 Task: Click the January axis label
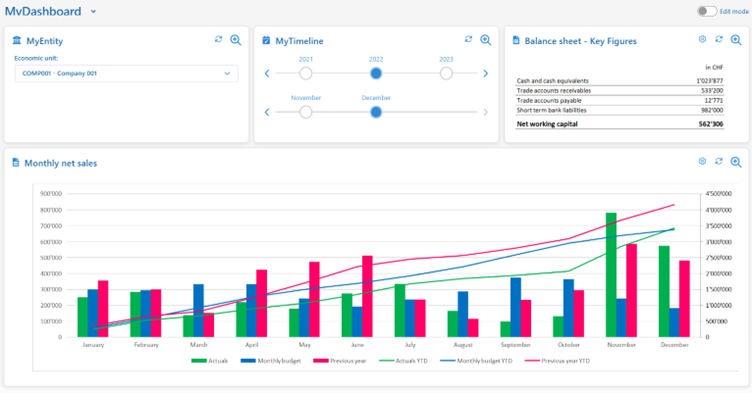93,345
